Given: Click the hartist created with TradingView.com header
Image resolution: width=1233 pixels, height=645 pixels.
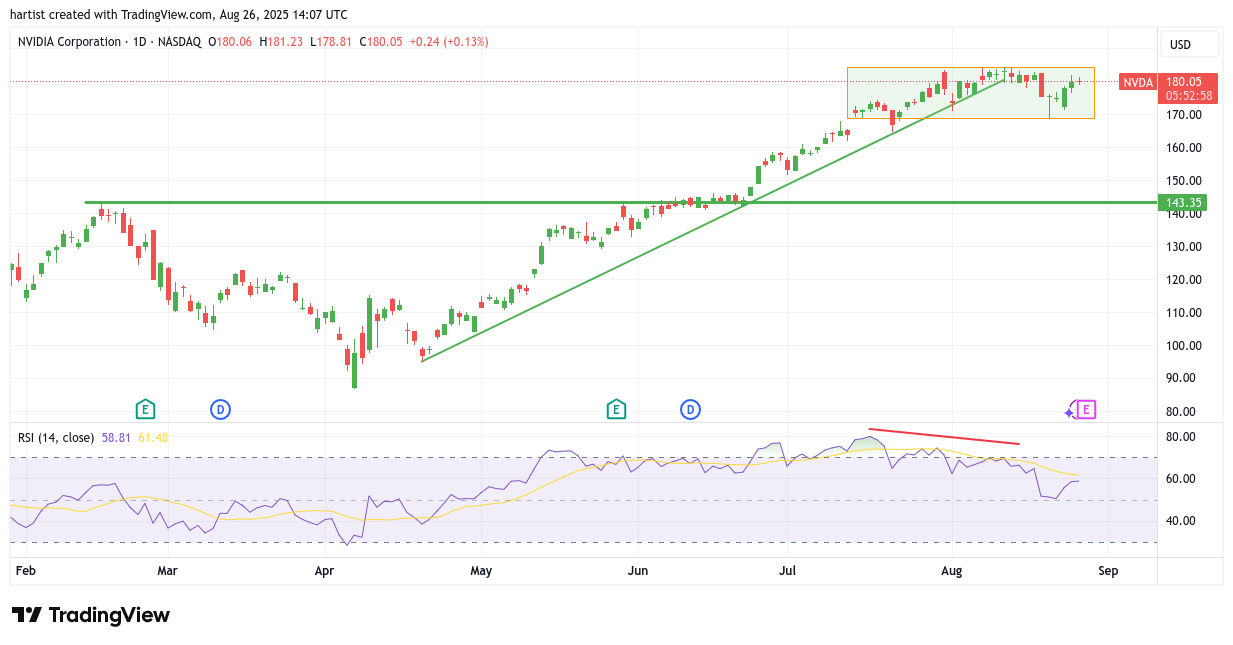Looking at the screenshot, I should (179, 14).
